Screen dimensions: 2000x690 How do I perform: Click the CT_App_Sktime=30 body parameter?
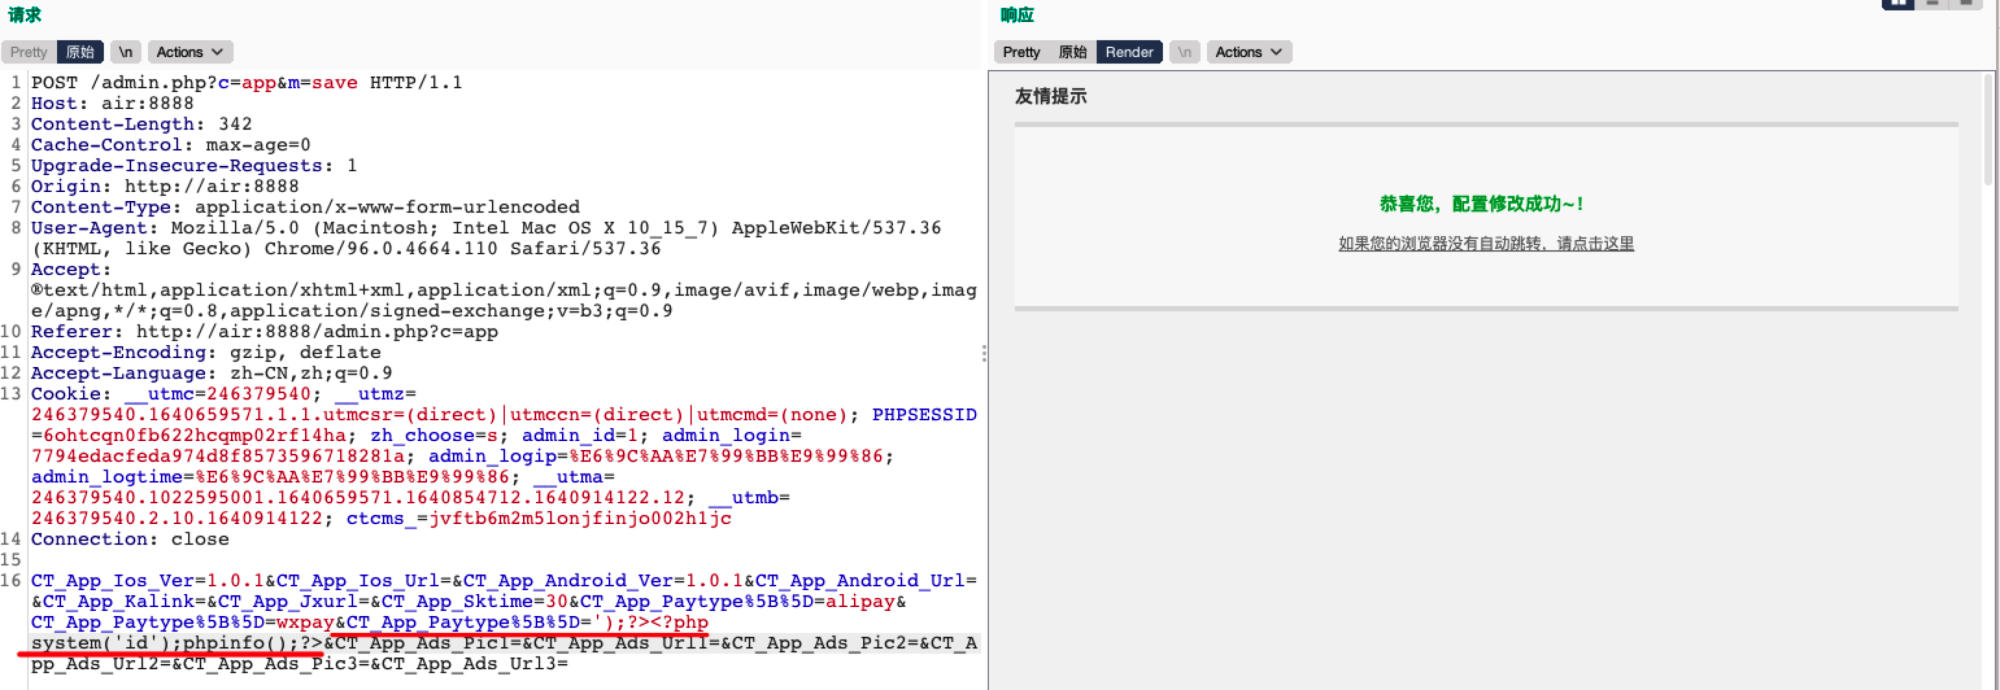coord(474,601)
